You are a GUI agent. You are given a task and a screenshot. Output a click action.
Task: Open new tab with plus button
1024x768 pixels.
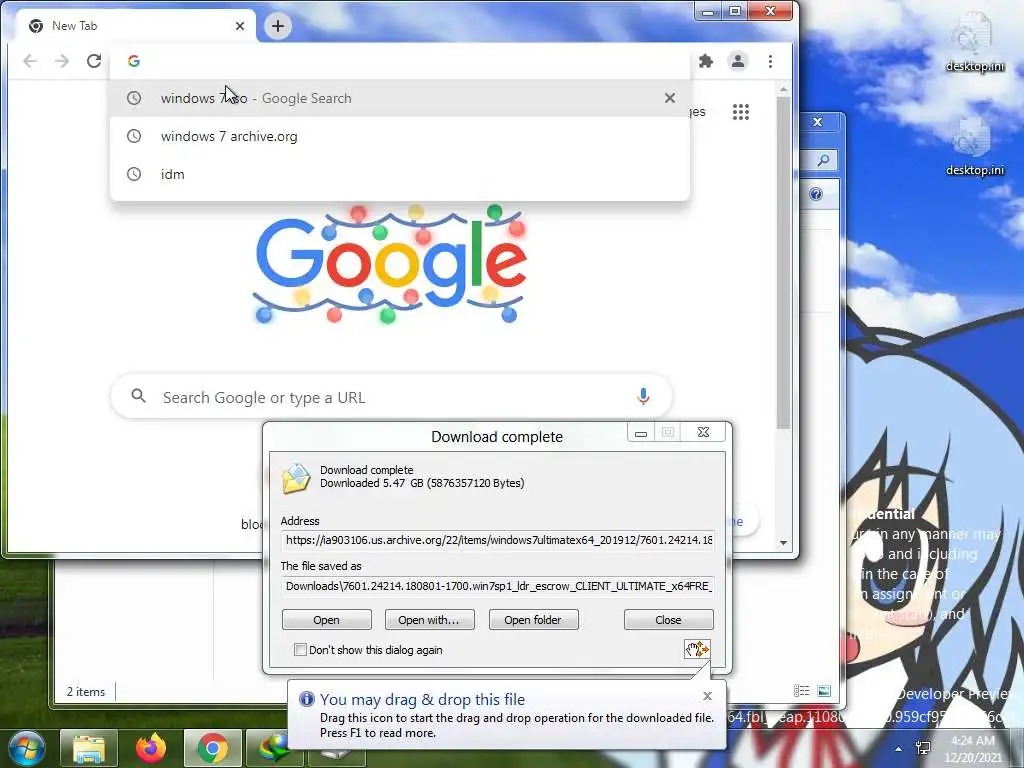click(x=278, y=26)
